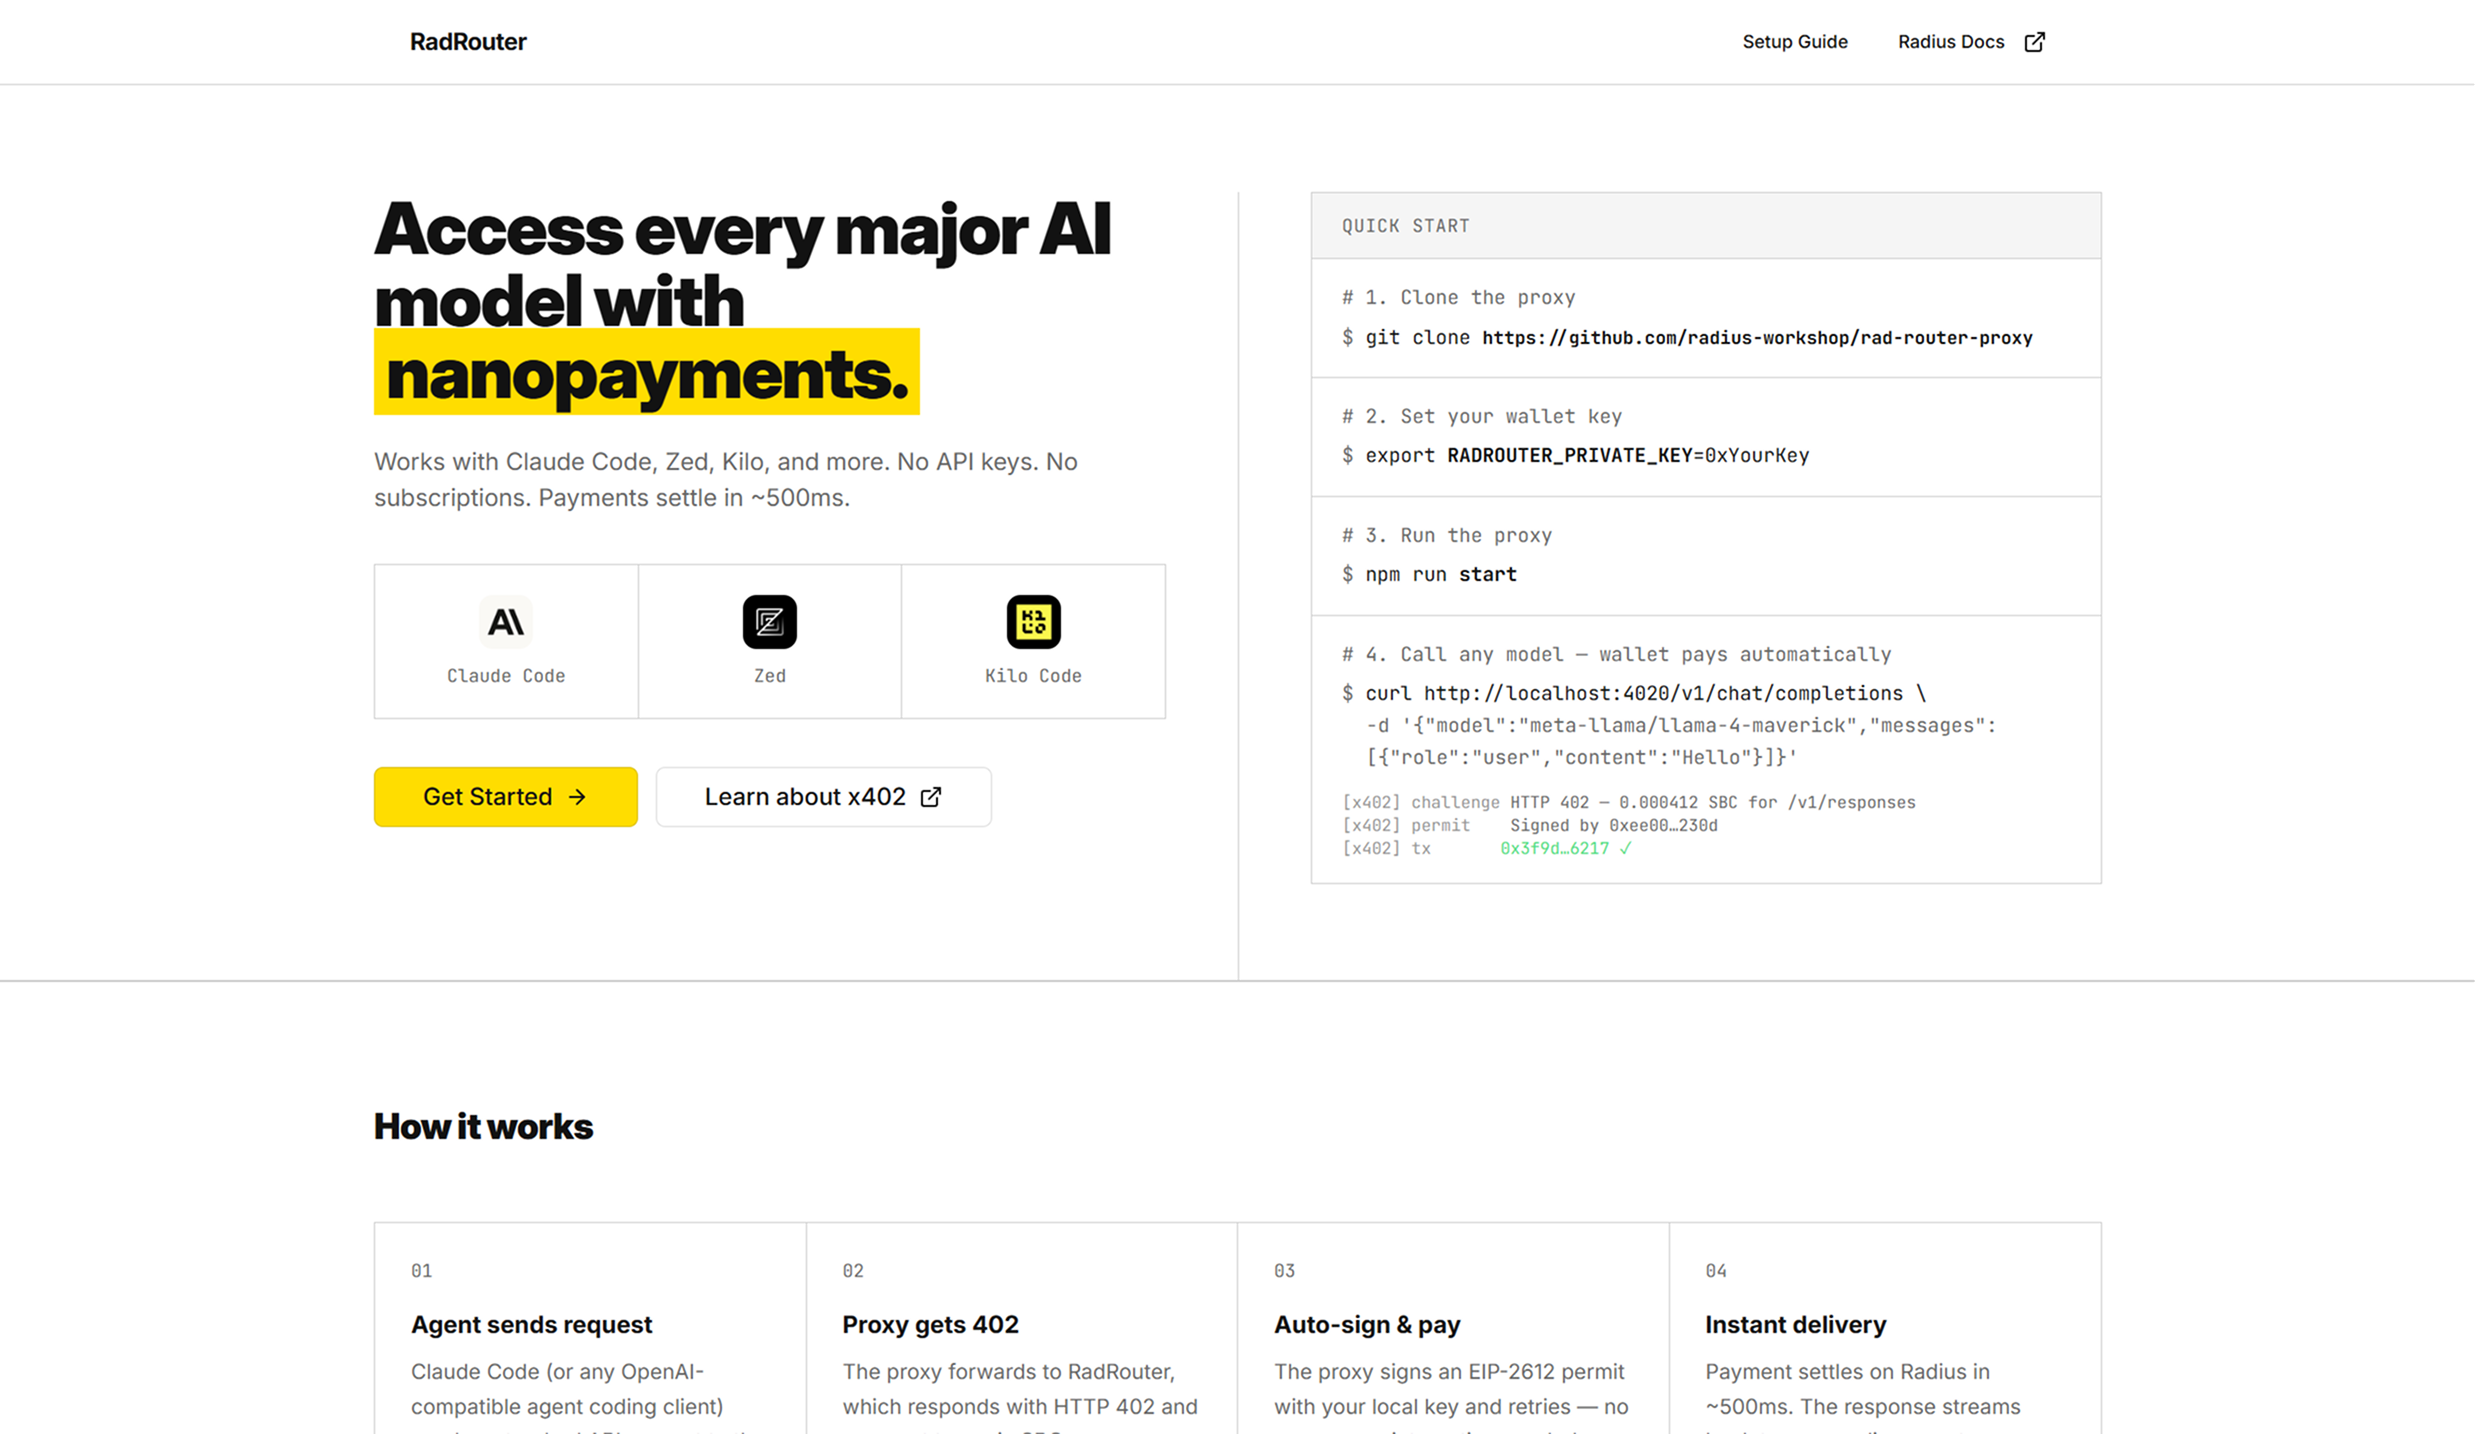This screenshot has width=2475, height=1434.
Task: Open Radius Docs in navigation
Action: (x=1950, y=42)
